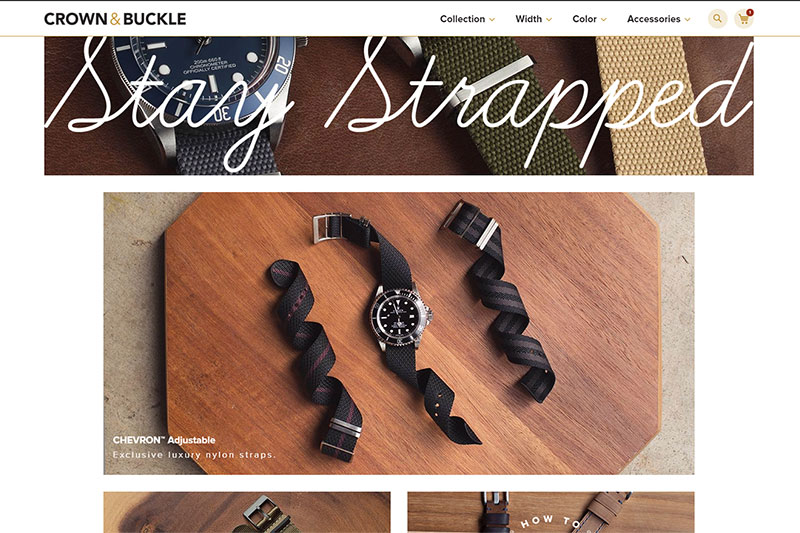800x533 pixels.
Task: Open the Stay Strapped hero banner
Action: (x=398, y=106)
